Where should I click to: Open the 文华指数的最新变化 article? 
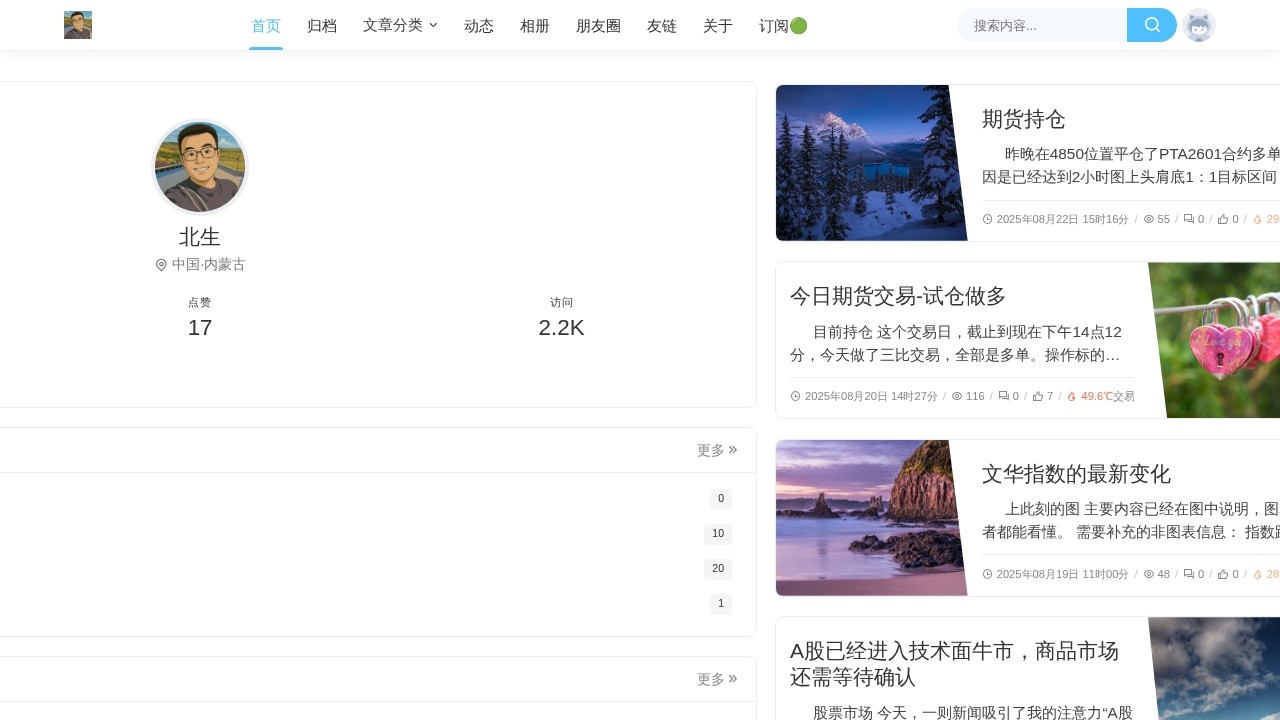tap(1076, 474)
